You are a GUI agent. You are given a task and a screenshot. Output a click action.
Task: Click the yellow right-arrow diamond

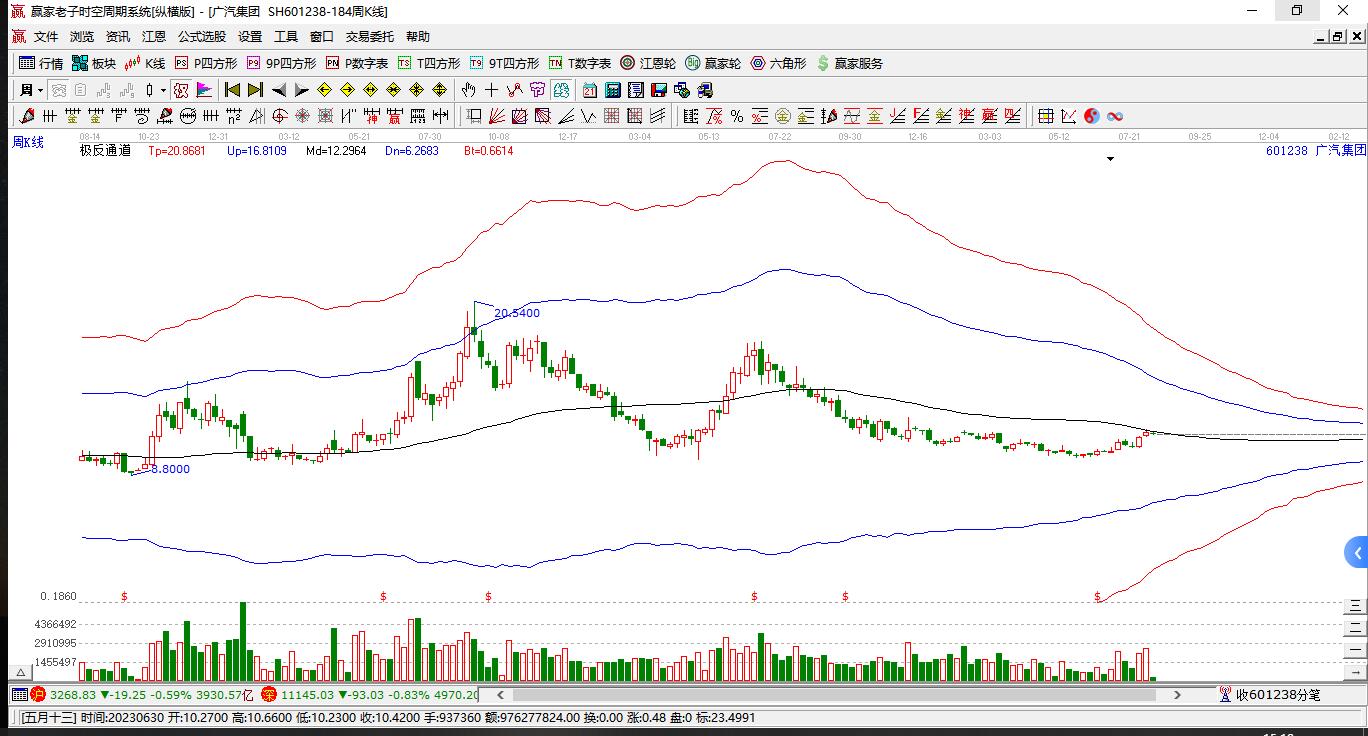coord(348,90)
